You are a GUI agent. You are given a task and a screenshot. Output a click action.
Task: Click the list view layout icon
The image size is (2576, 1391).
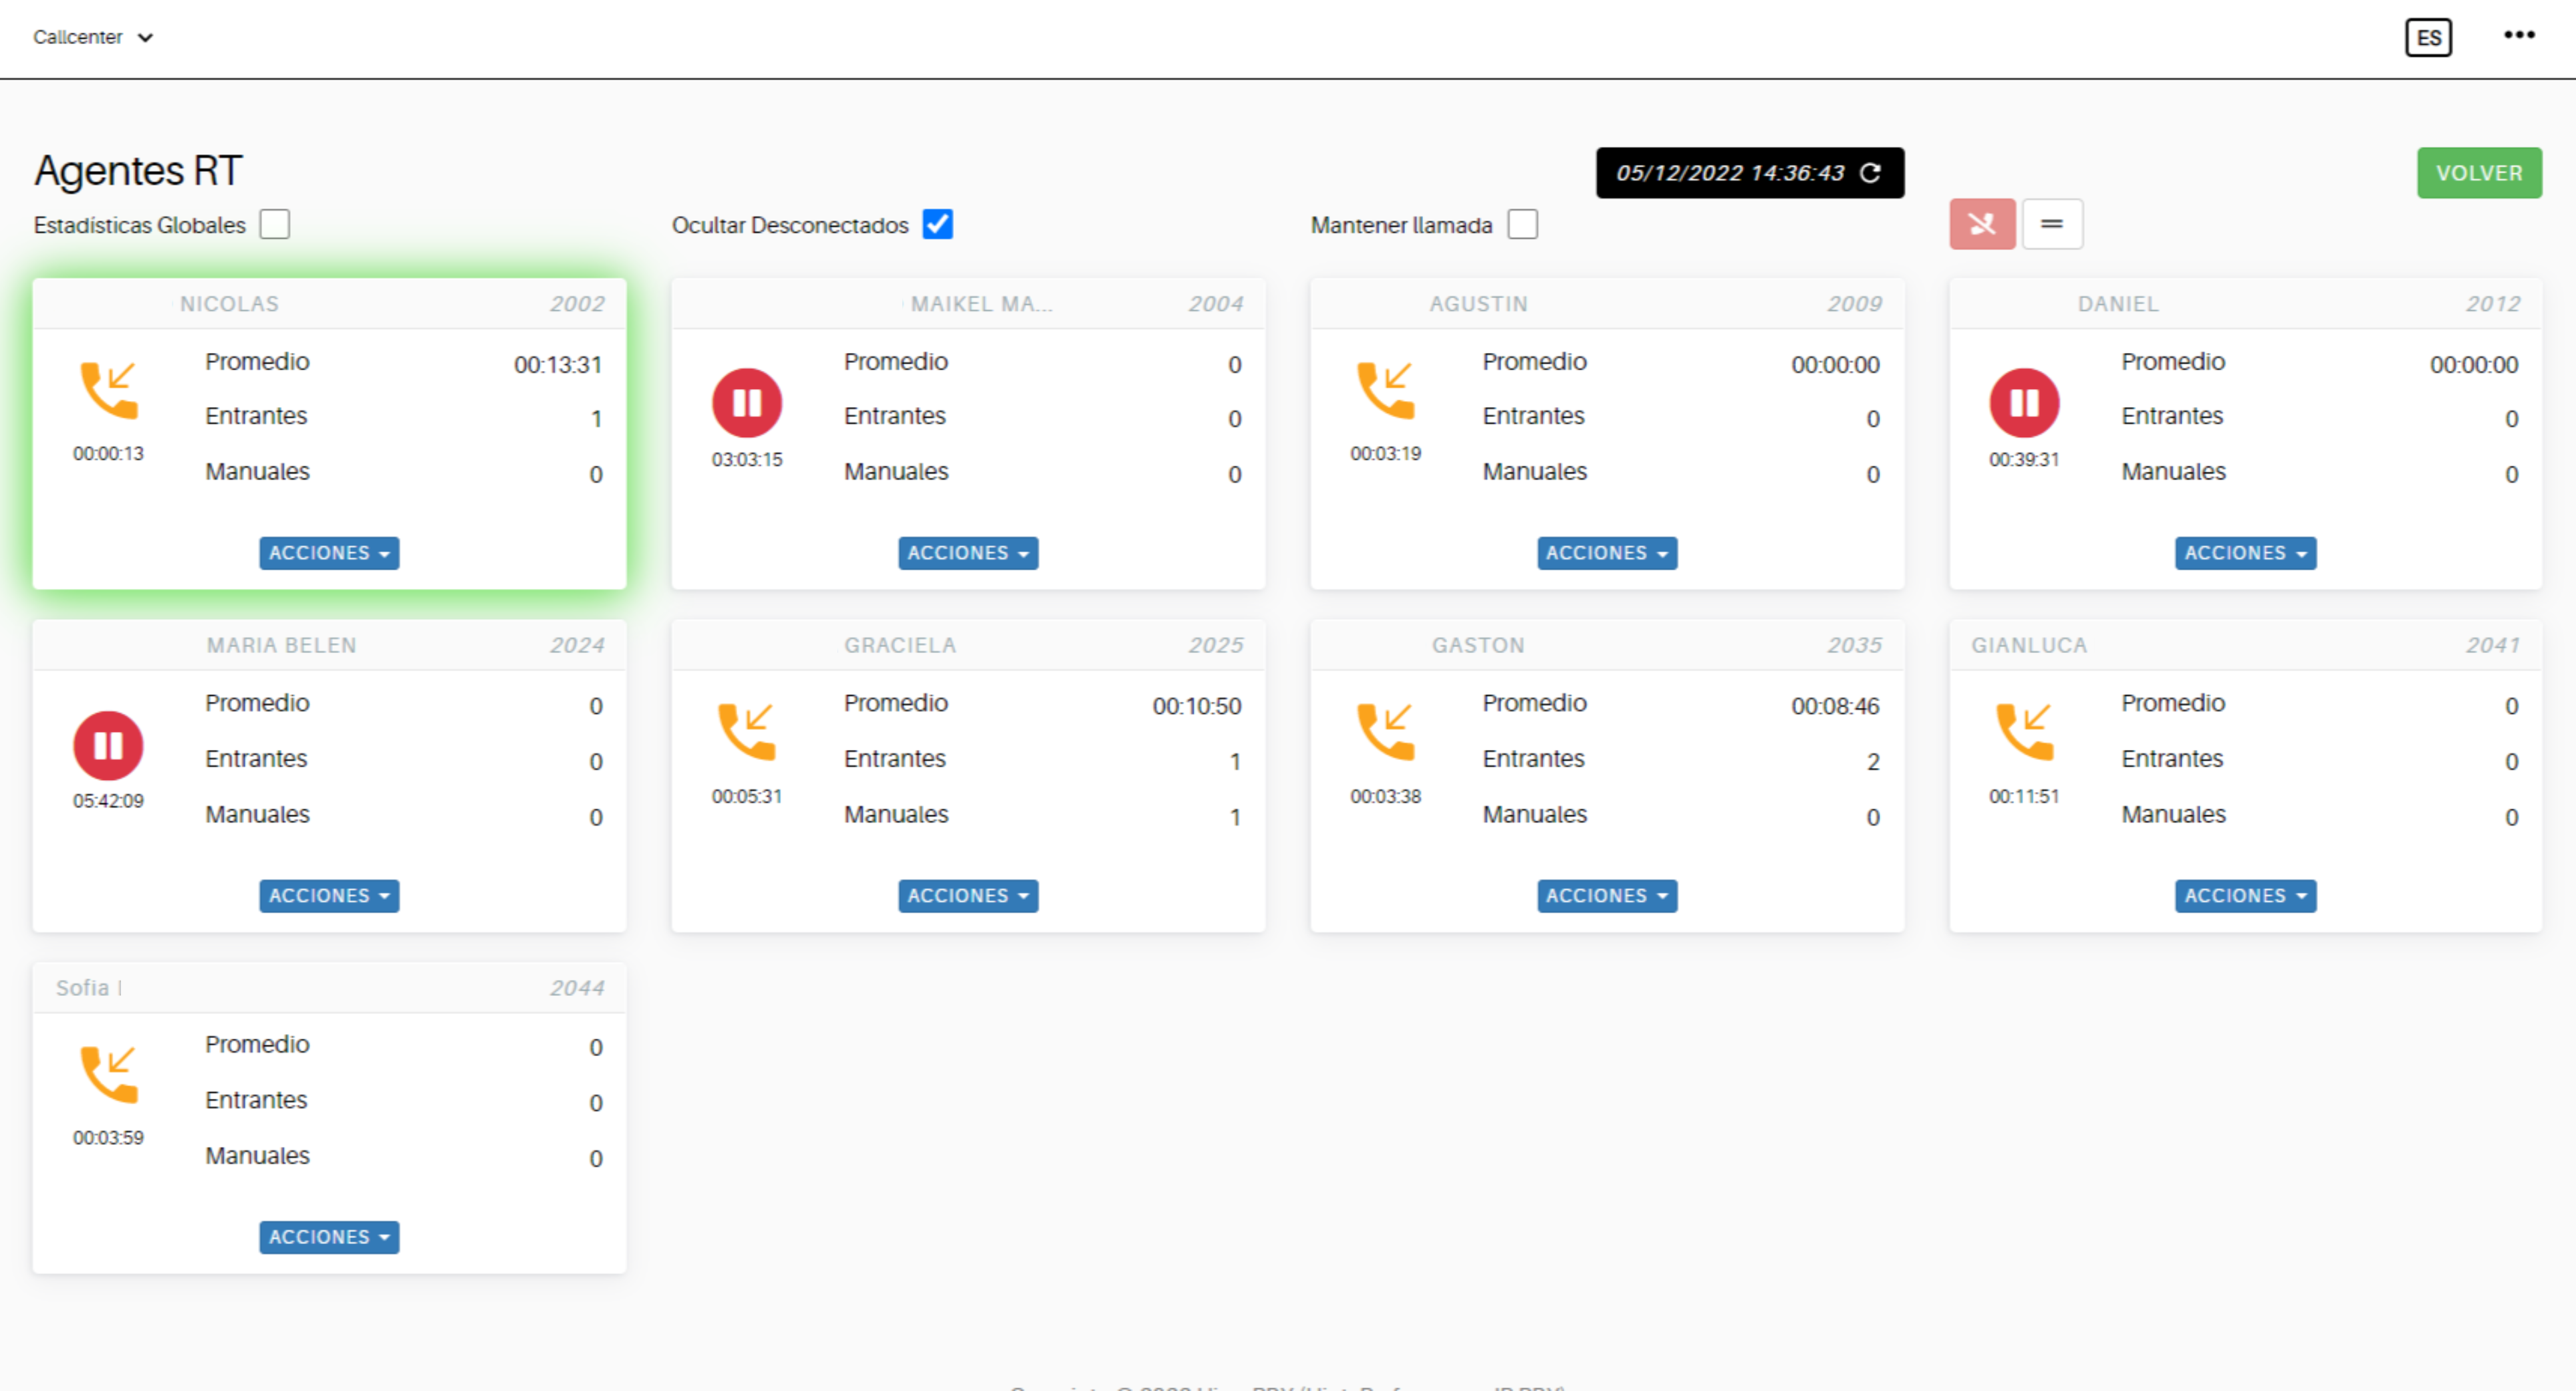[2052, 224]
